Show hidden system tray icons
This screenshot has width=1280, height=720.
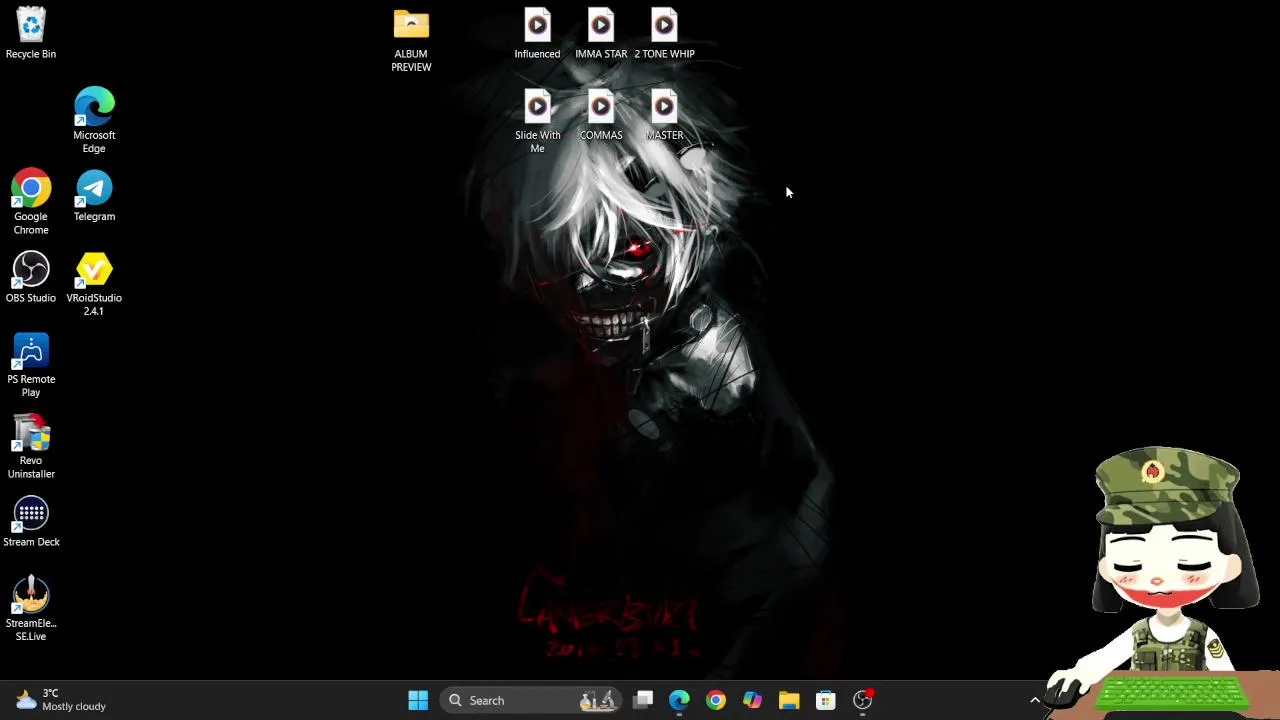point(1035,700)
